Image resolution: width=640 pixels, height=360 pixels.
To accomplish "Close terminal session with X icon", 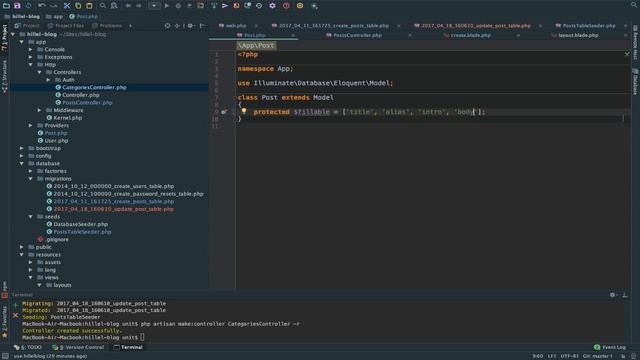I will click(16, 315).
